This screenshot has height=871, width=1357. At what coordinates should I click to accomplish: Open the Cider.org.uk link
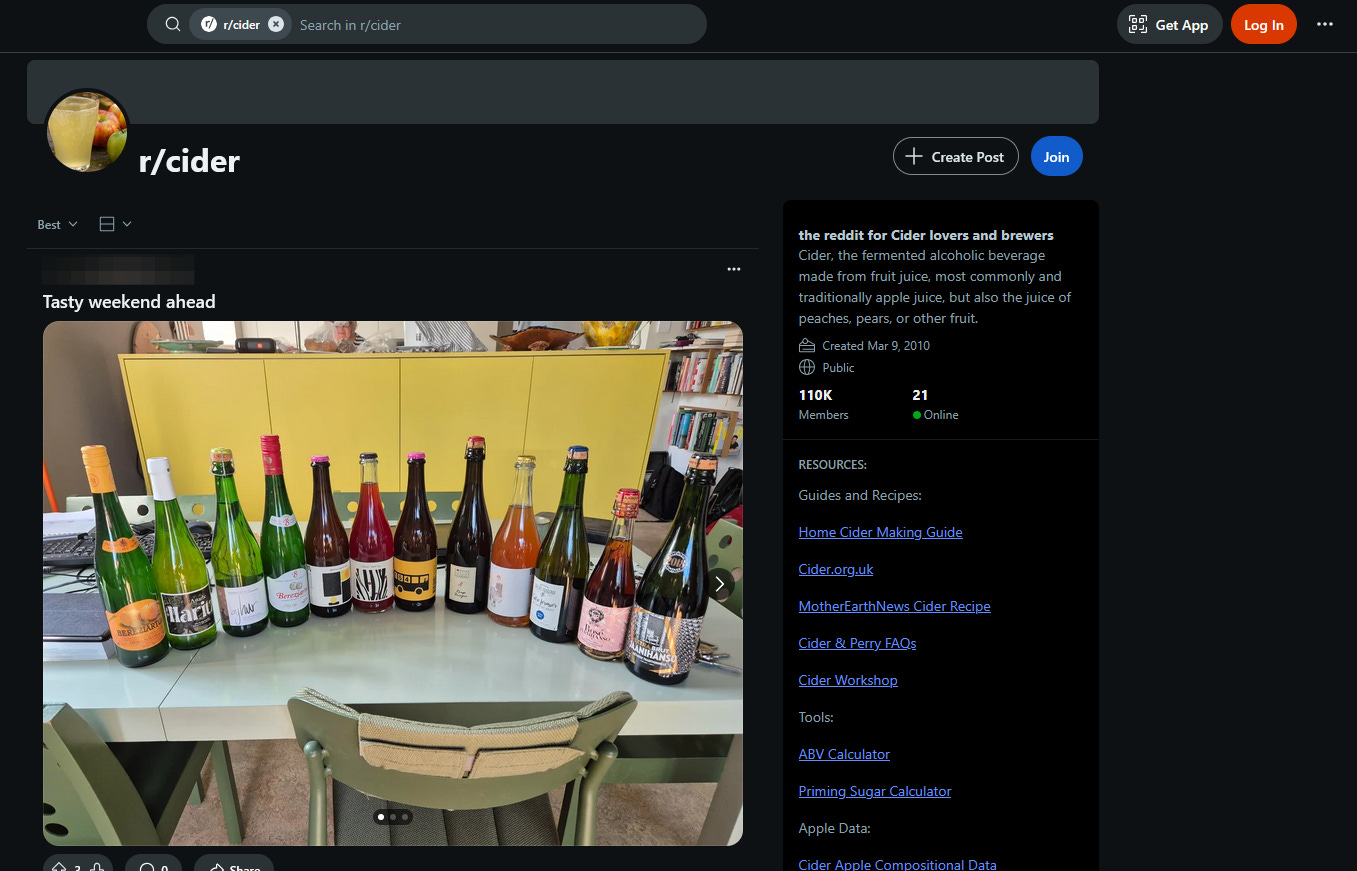[x=836, y=569]
